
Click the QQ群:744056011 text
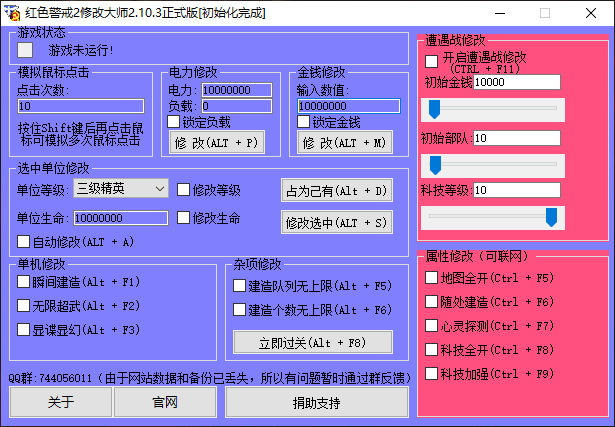click(x=50, y=378)
